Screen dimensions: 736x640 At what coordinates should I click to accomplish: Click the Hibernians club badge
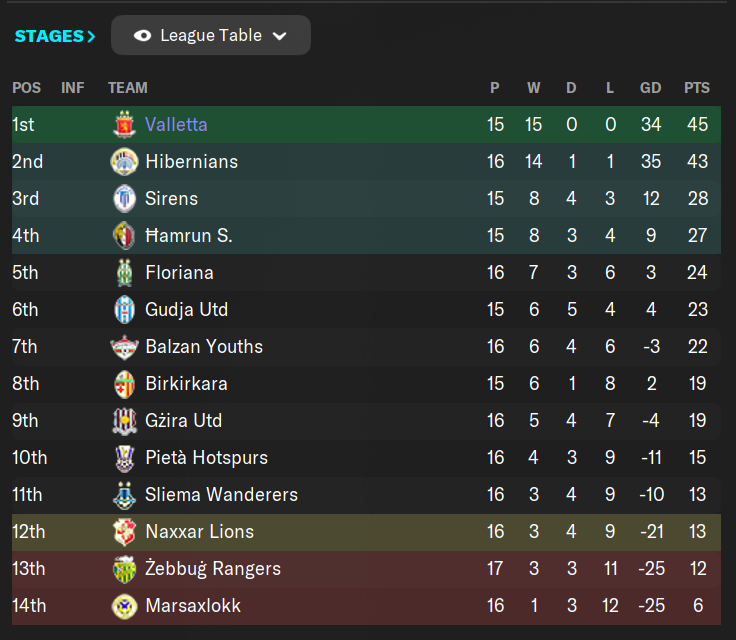click(124, 162)
